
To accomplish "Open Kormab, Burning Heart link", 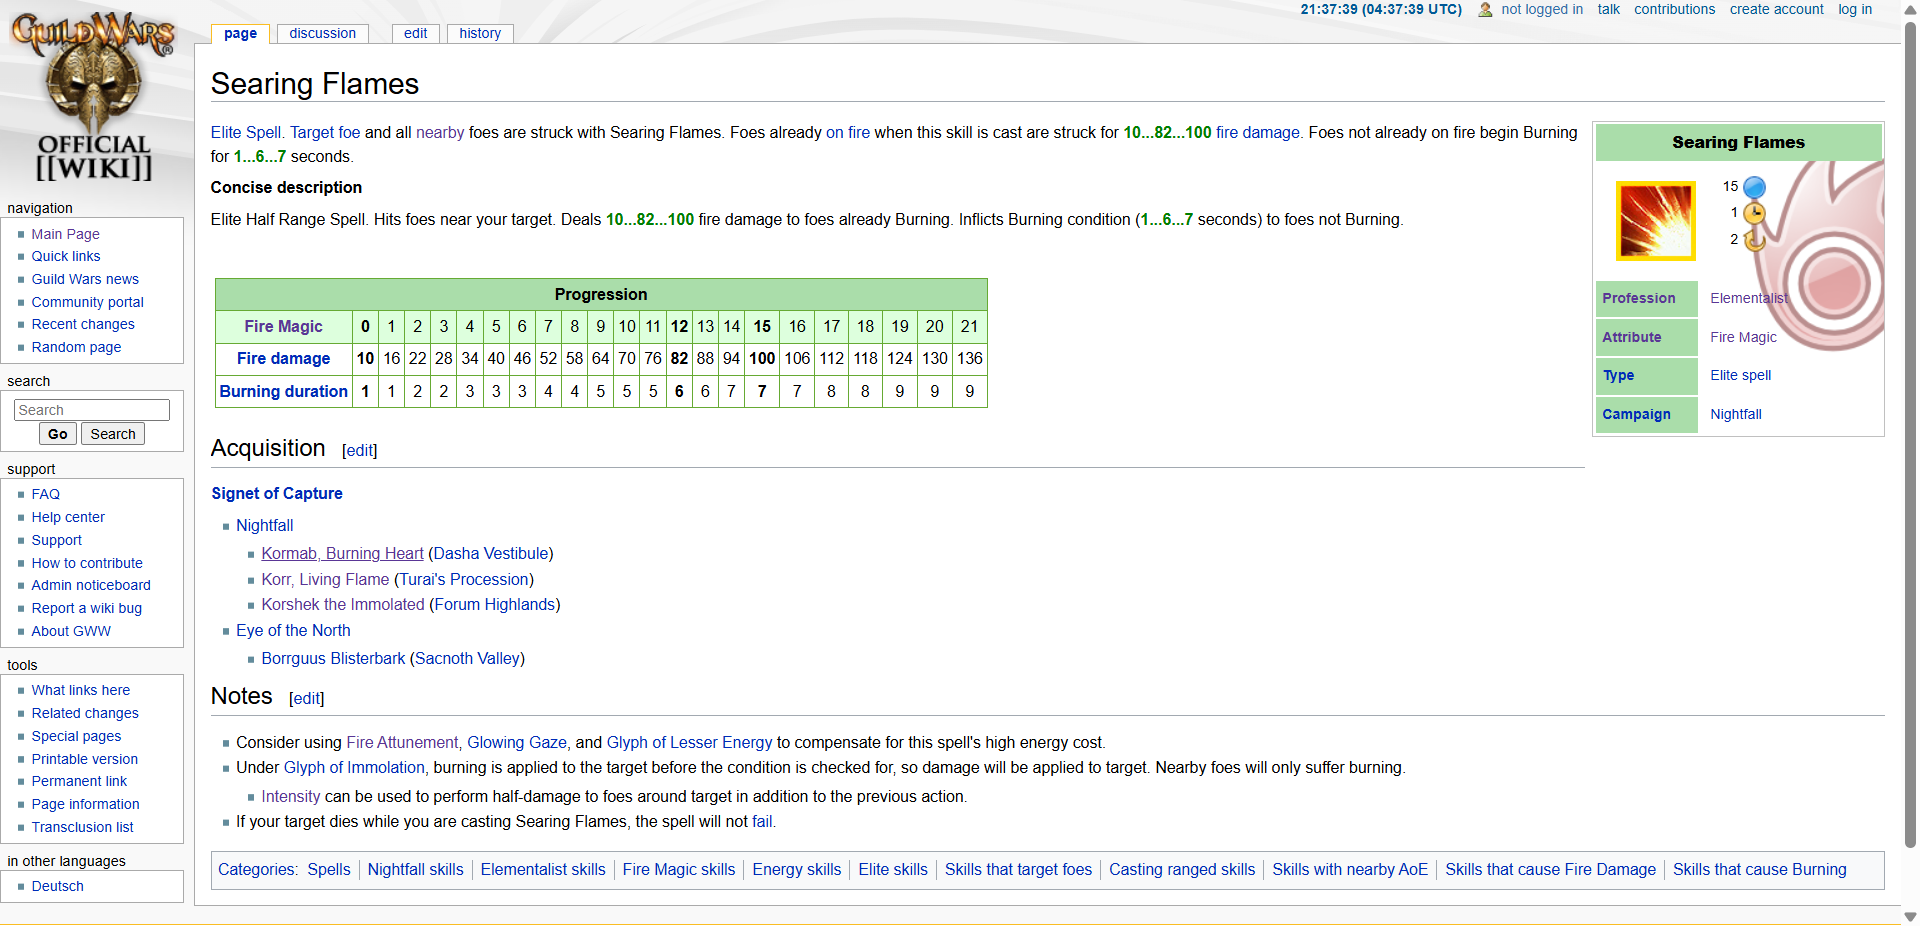I will 342,553.
